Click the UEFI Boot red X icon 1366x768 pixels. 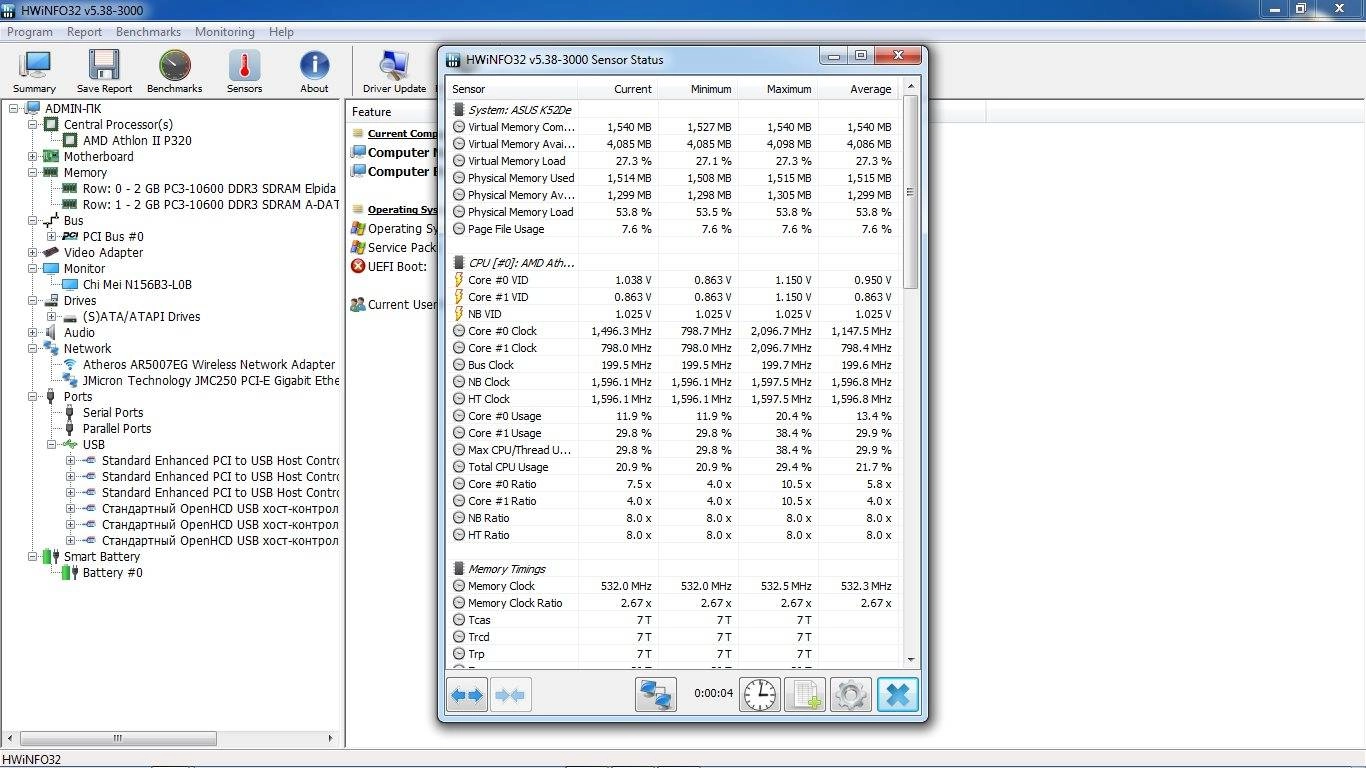pos(358,266)
